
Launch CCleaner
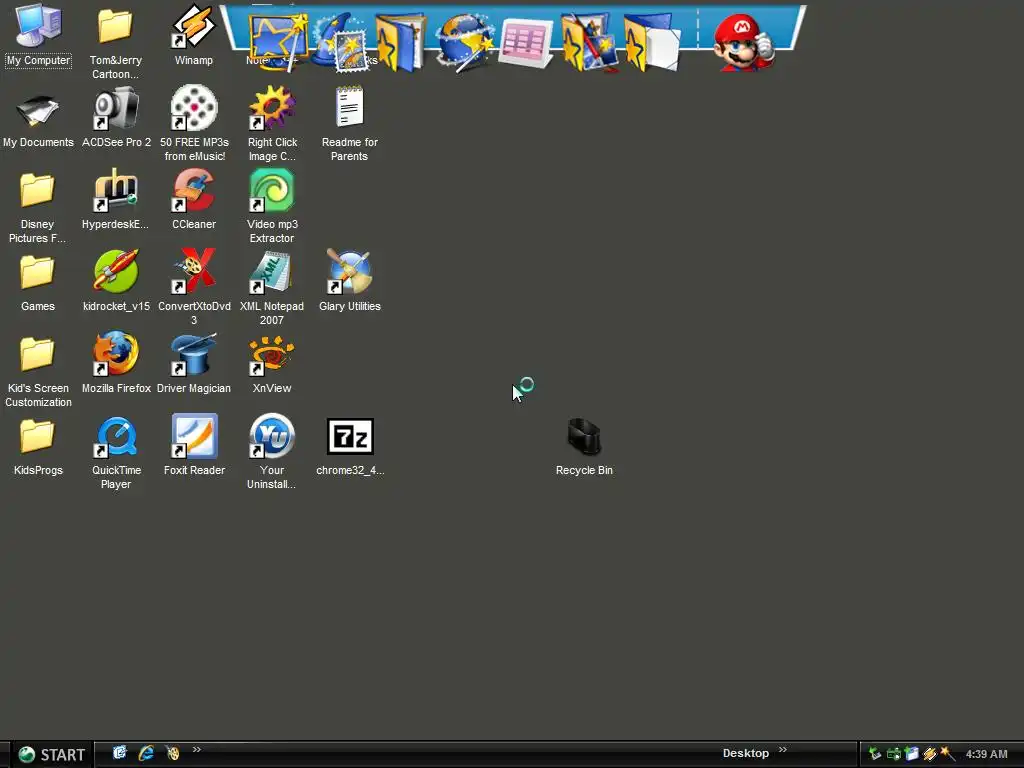coord(194,199)
